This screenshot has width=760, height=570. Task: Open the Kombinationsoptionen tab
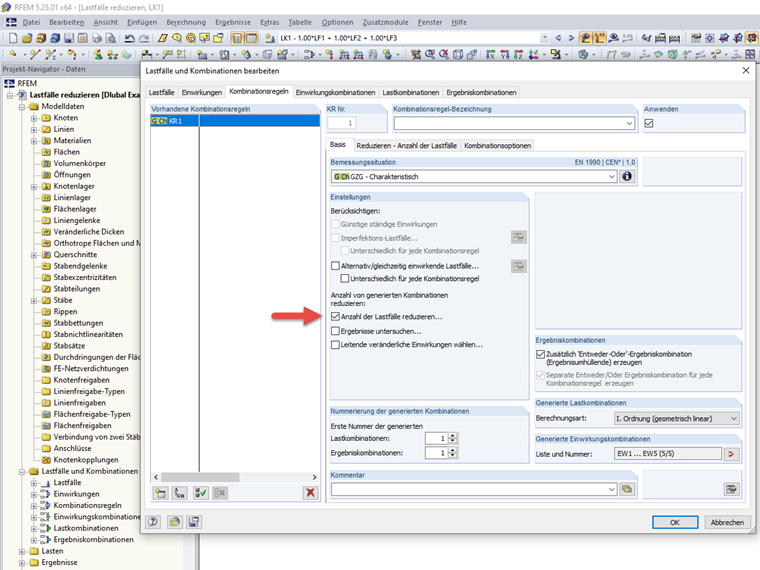tap(497, 145)
